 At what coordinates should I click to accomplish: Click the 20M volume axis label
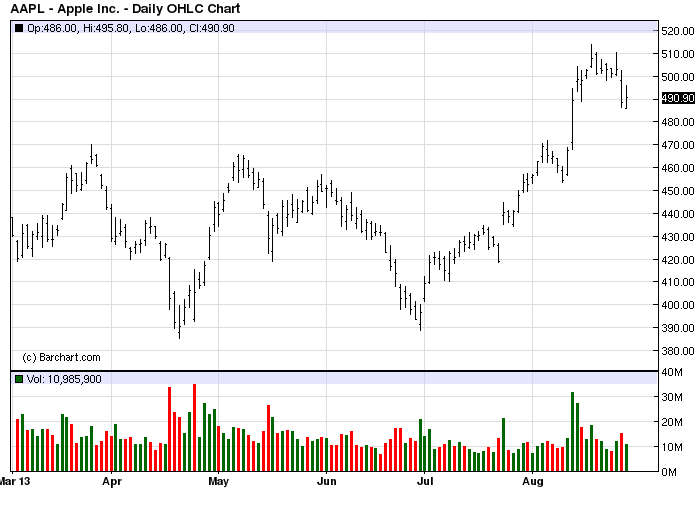tap(672, 422)
